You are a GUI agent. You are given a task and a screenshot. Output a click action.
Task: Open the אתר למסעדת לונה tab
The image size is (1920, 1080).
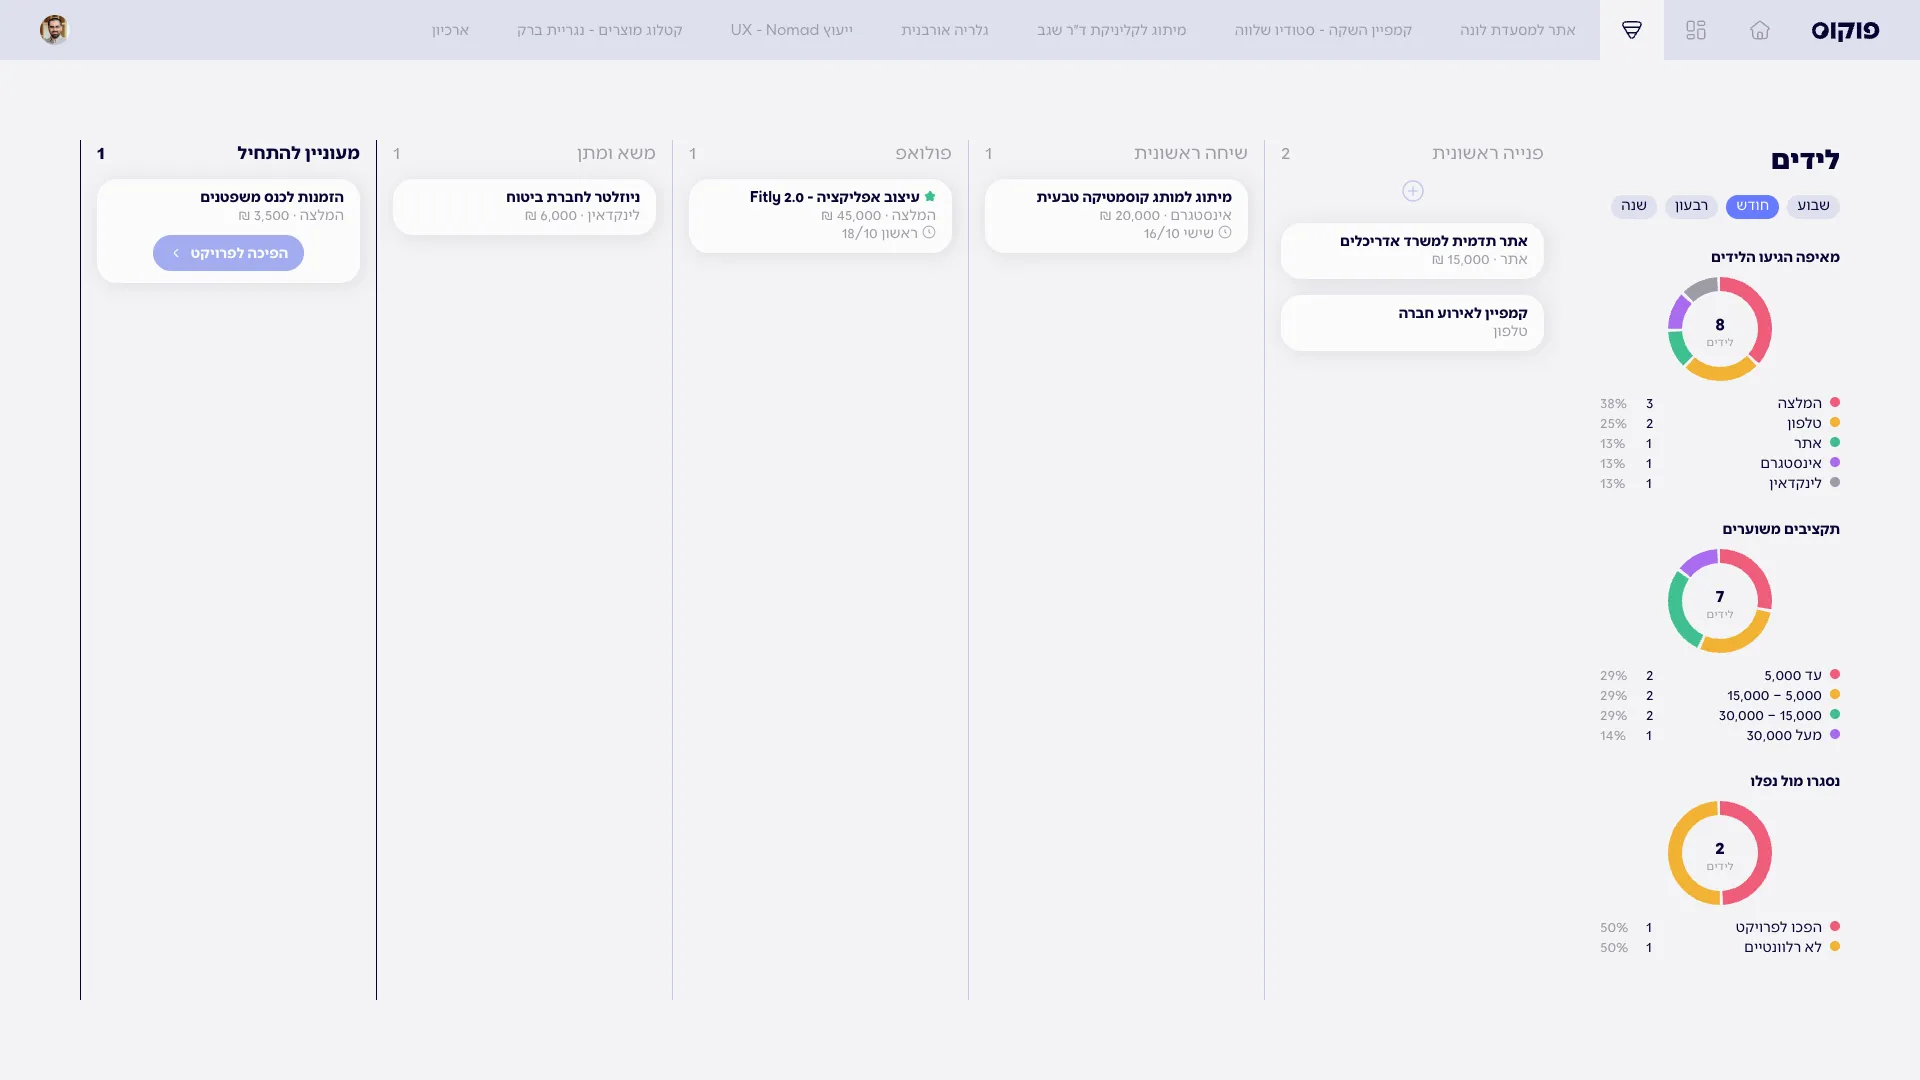[x=1517, y=30]
